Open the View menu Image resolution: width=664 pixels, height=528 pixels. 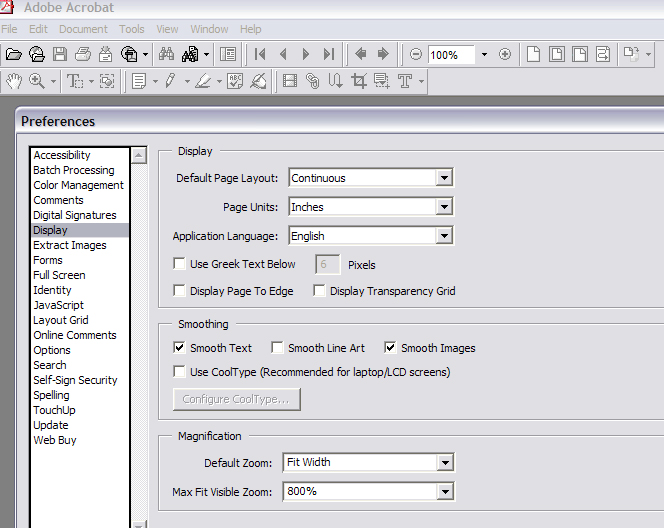coord(167,29)
